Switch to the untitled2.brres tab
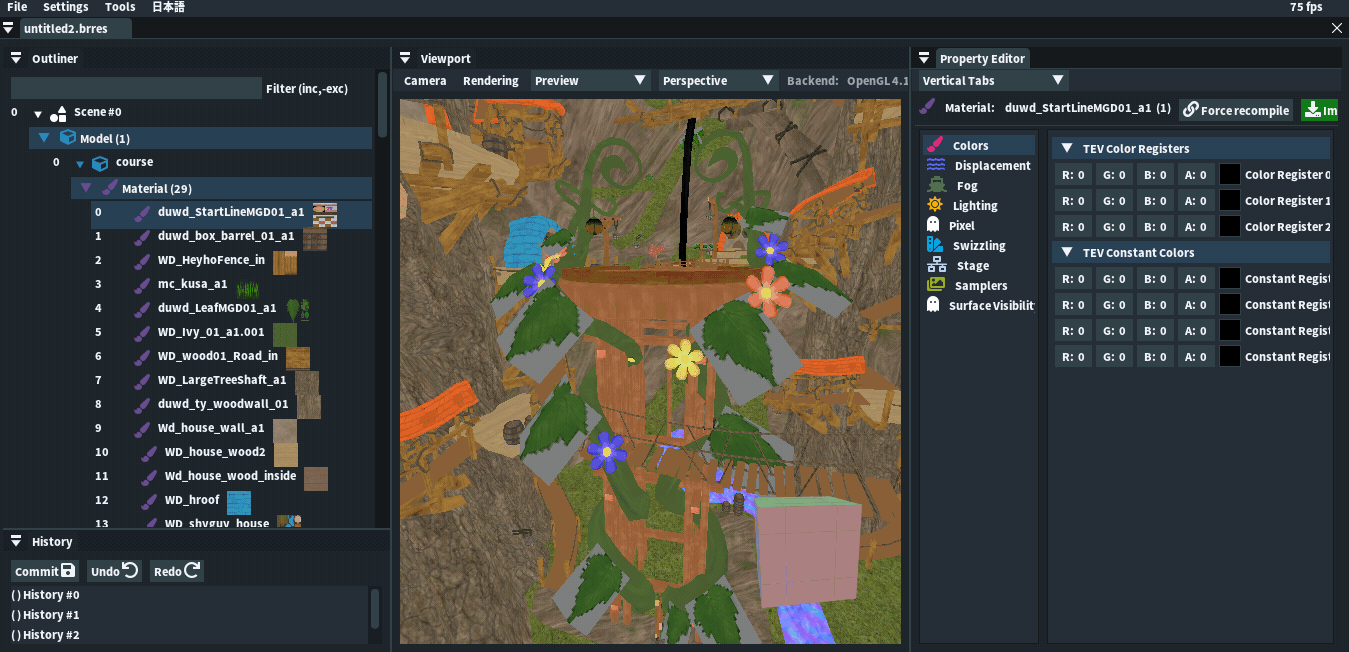This screenshot has width=1349, height=652. [x=66, y=29]
